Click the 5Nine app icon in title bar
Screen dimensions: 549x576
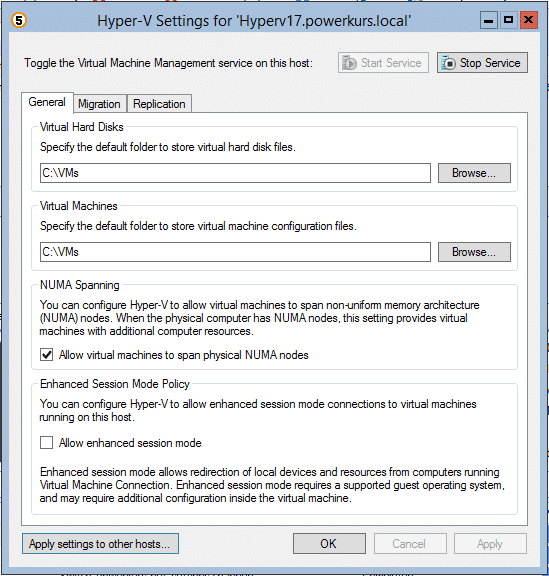click(x=19, y=20)
